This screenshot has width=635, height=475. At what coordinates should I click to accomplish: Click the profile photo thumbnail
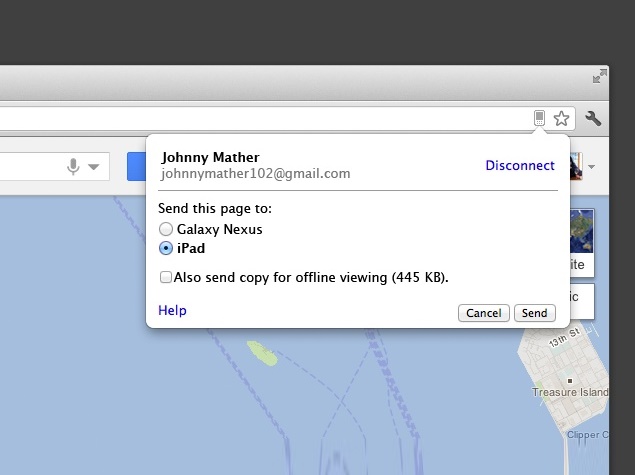pyautogui.click(x=576, y=166)
